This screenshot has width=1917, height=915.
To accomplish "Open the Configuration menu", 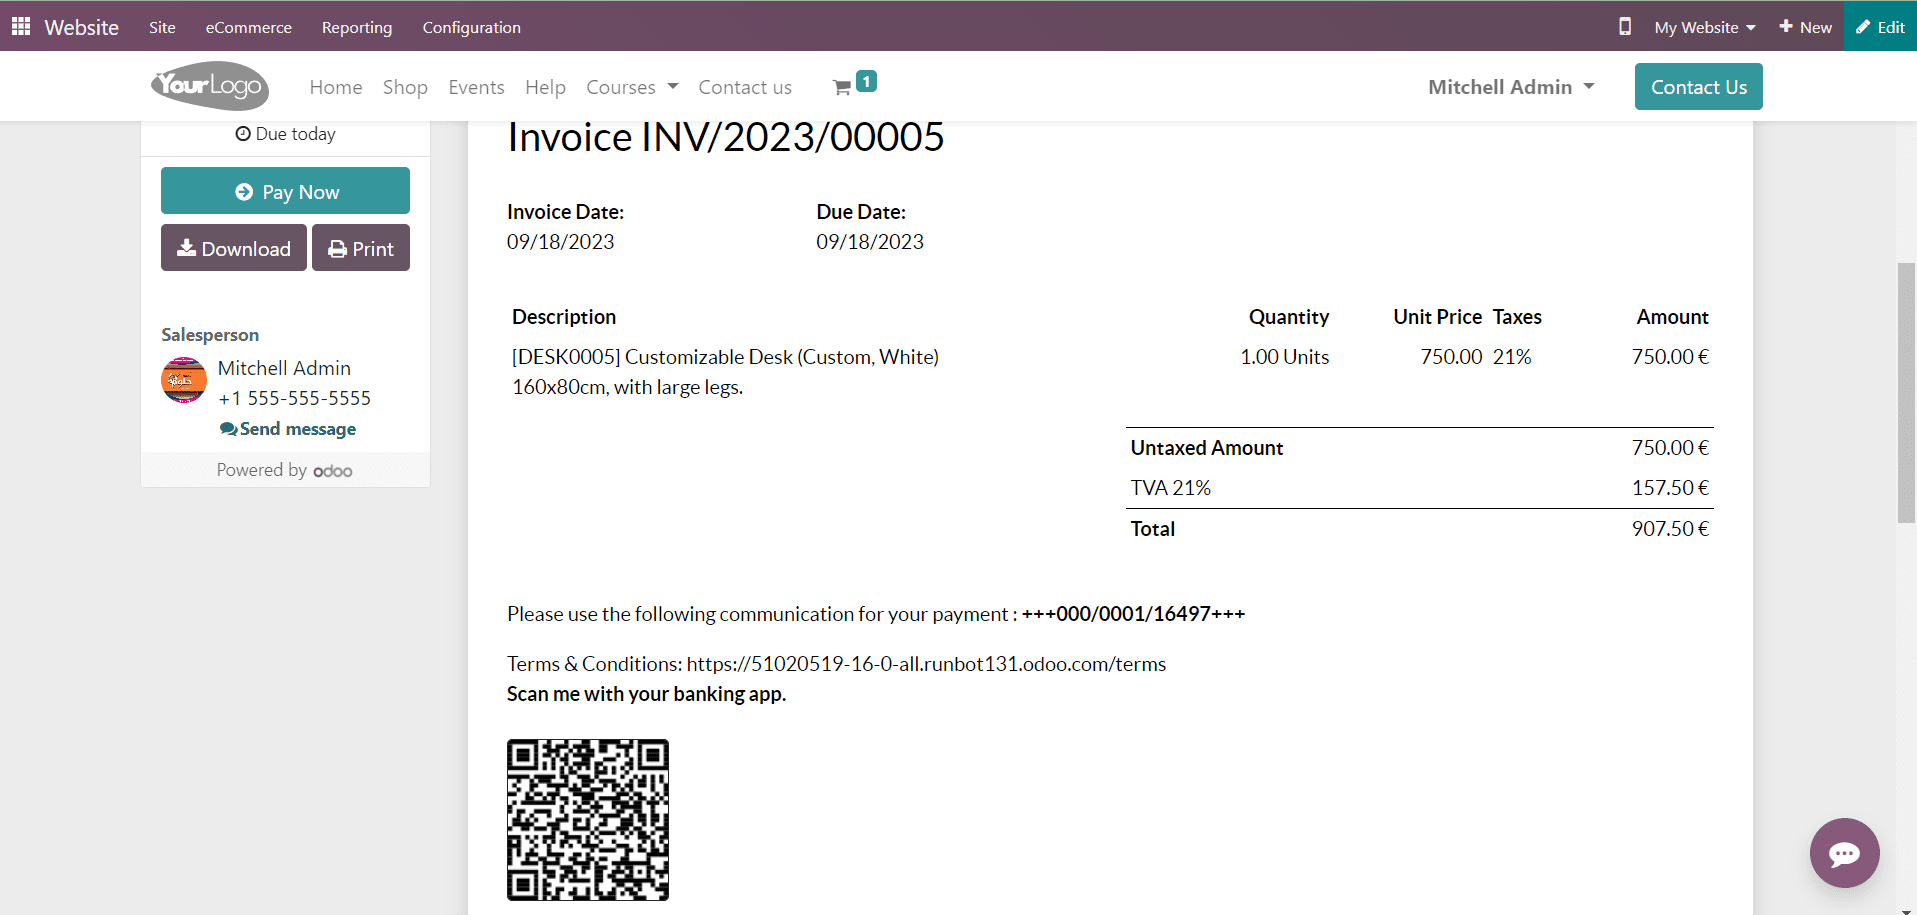I will [x=471, y=27].
